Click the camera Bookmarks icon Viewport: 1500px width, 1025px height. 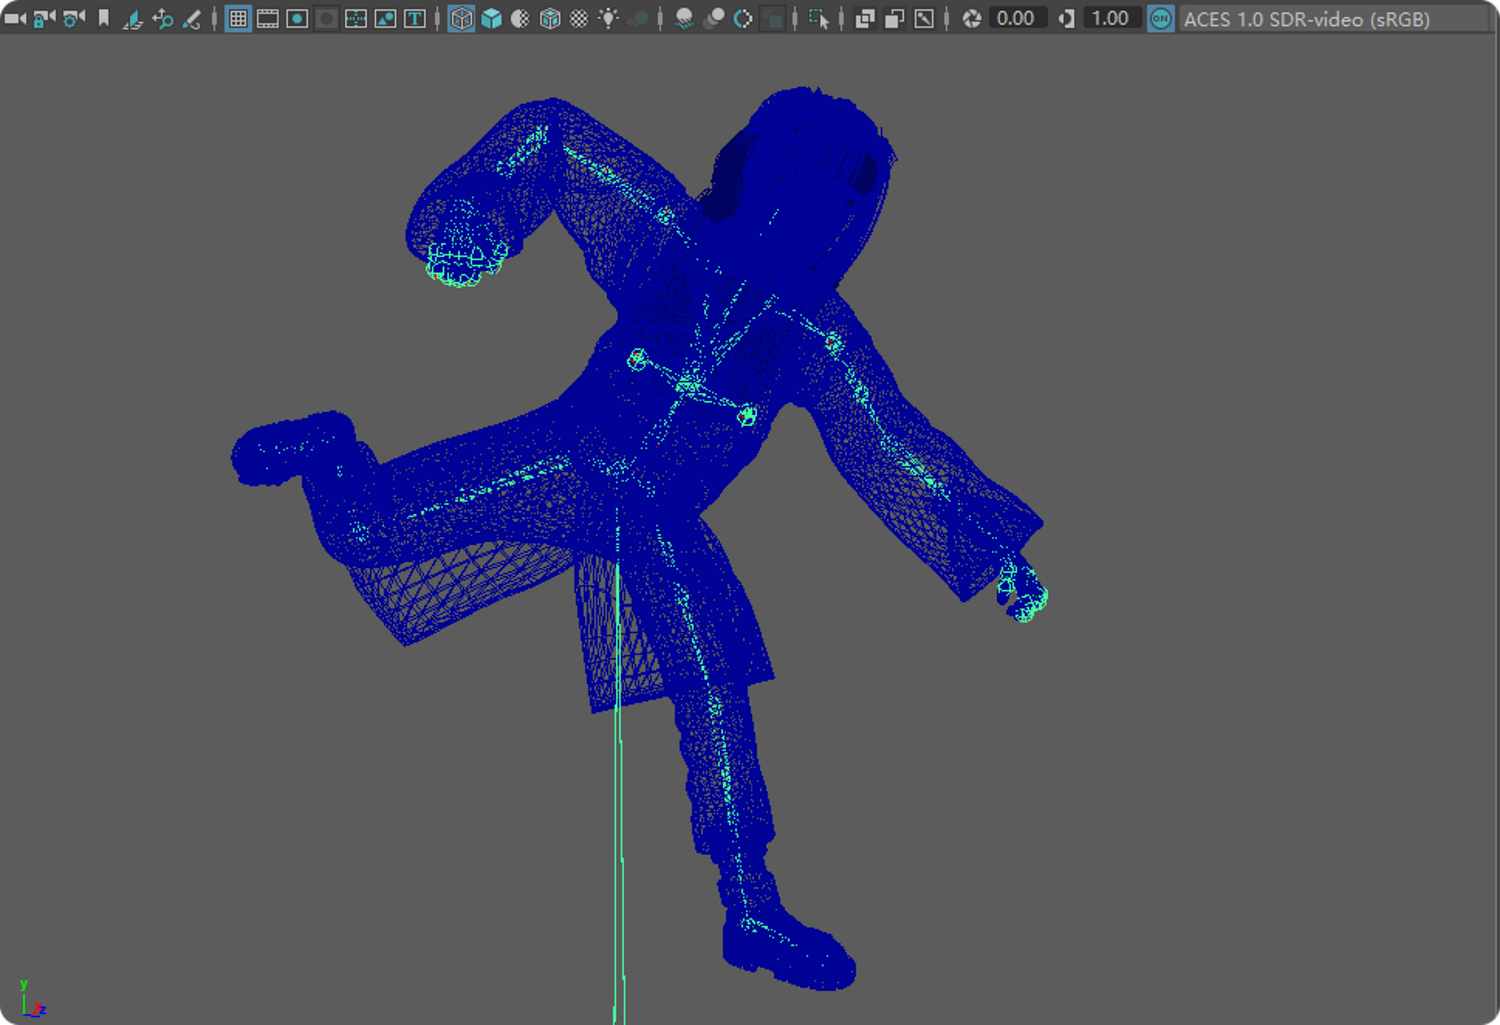[x=103, y=18]
